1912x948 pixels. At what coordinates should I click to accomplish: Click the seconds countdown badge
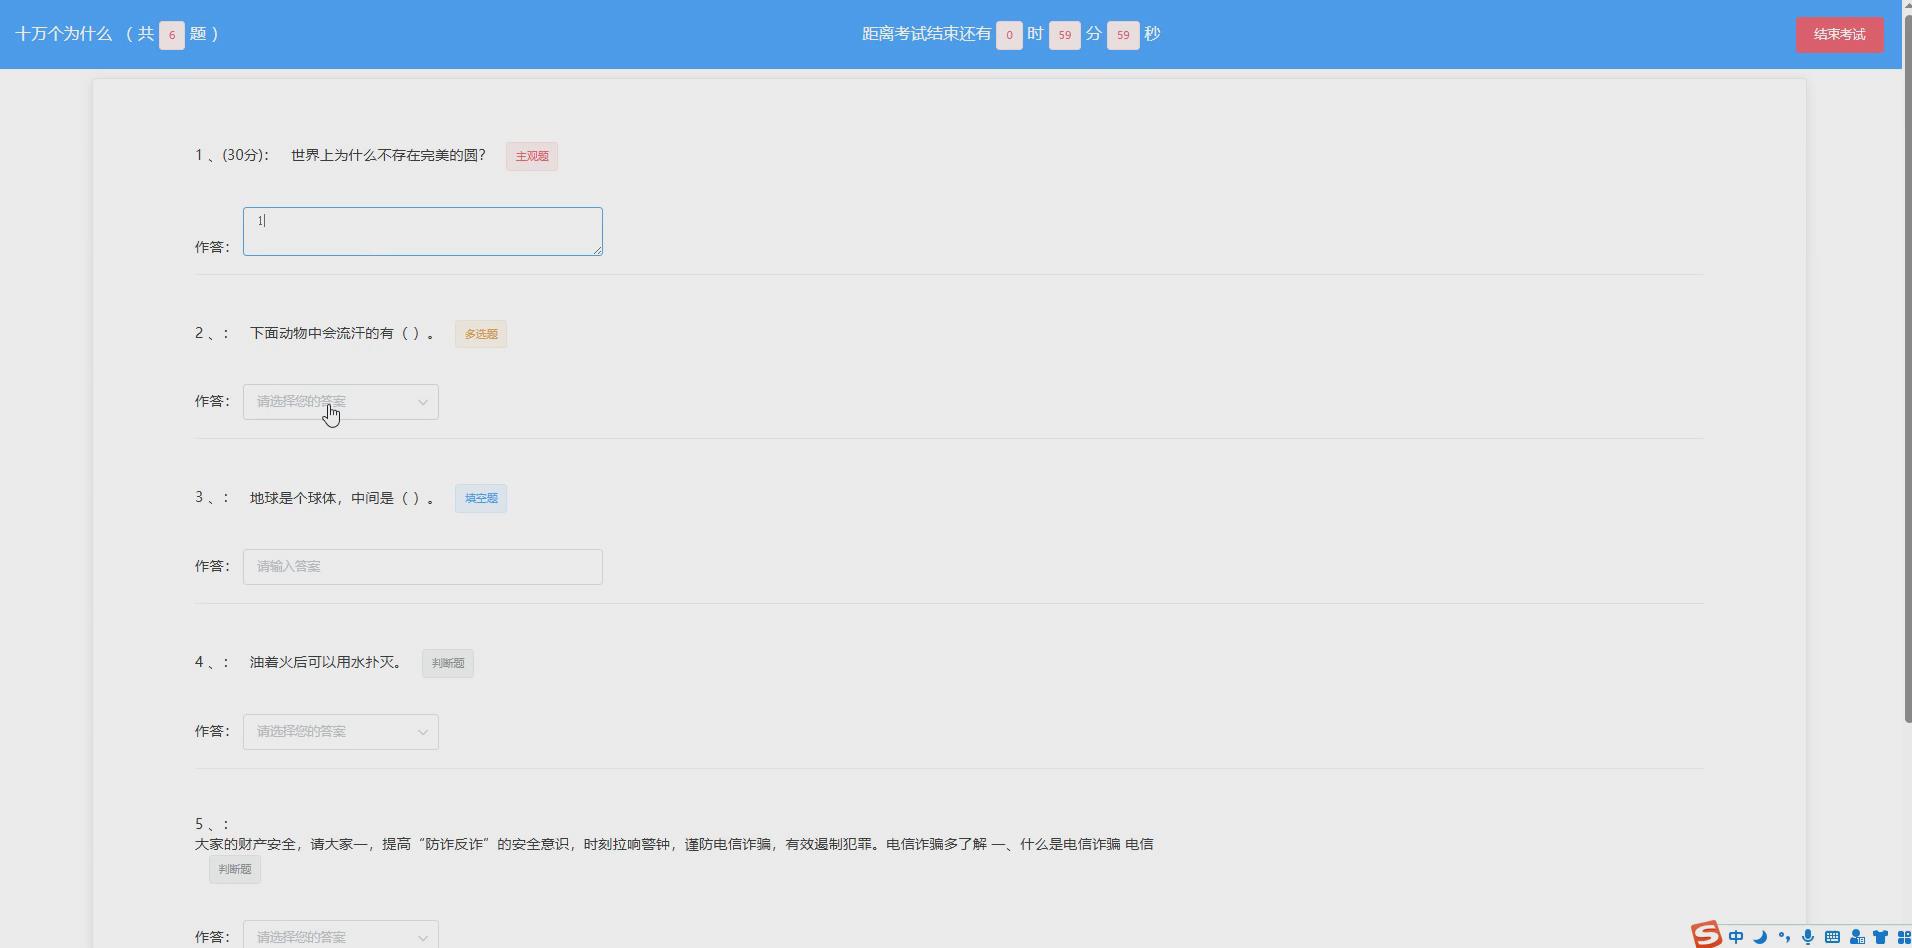click(x=1123, y=35)
